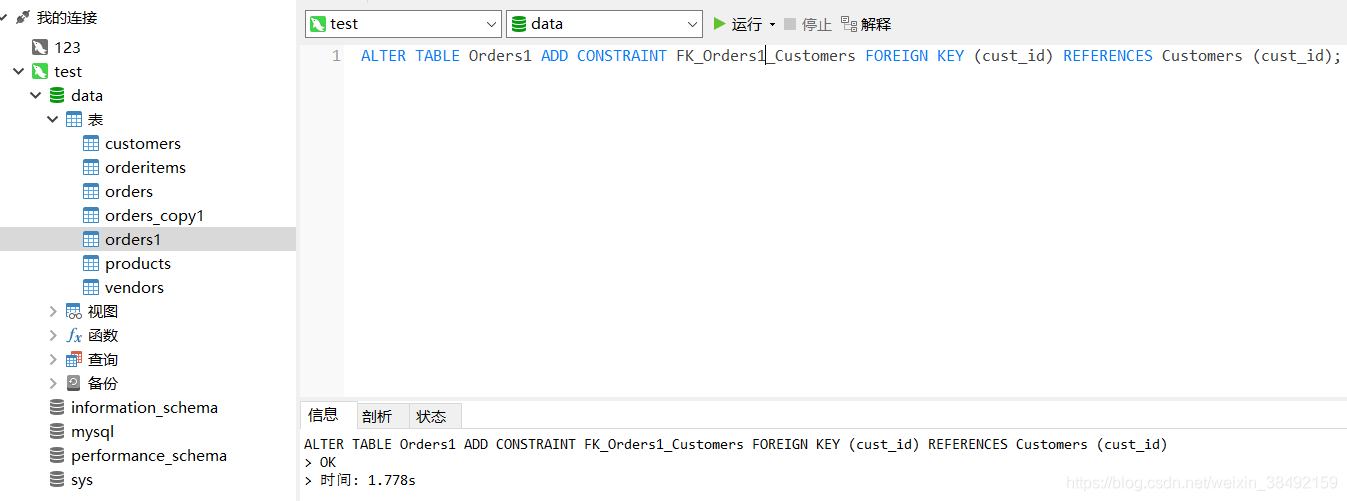Expand the 视图 views node

[53, 311]
